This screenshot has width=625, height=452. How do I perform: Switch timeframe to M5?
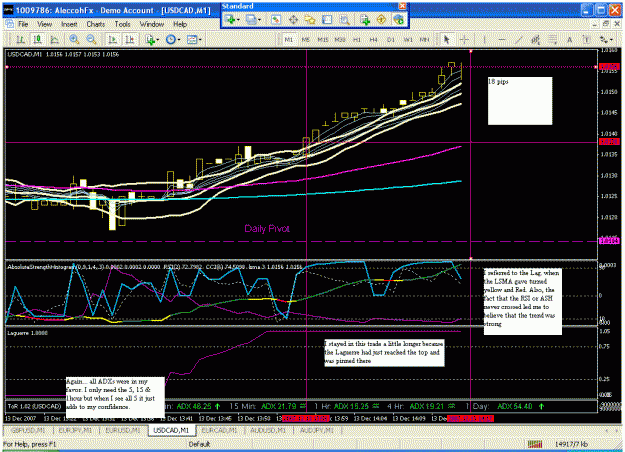point(306,39)
